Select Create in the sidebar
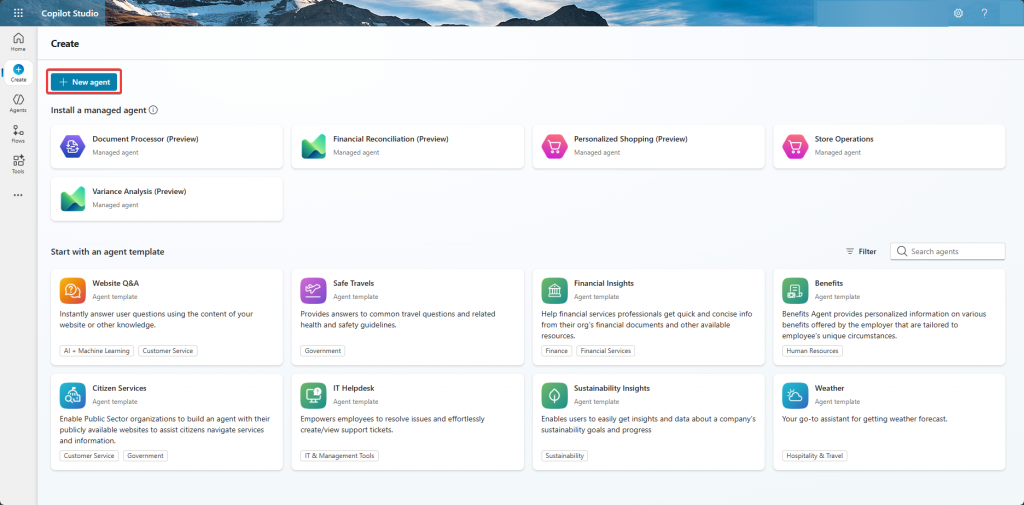The width and height of the screenshot is (1024, 505). point(18,73)
